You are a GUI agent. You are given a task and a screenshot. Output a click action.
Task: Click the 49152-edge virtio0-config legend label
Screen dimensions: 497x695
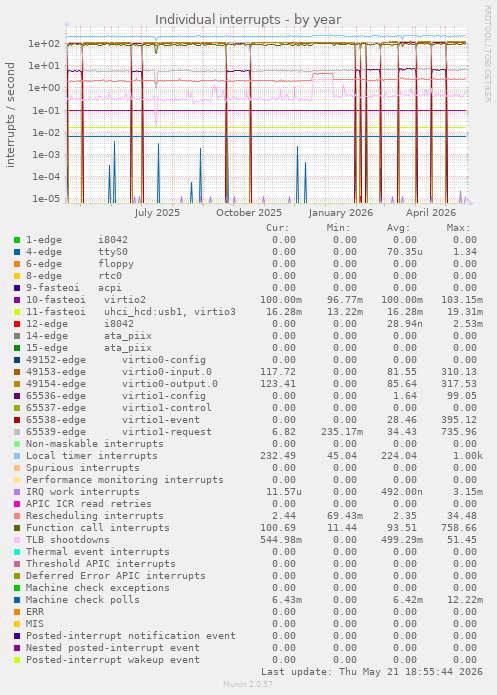(x=116, y=360)
